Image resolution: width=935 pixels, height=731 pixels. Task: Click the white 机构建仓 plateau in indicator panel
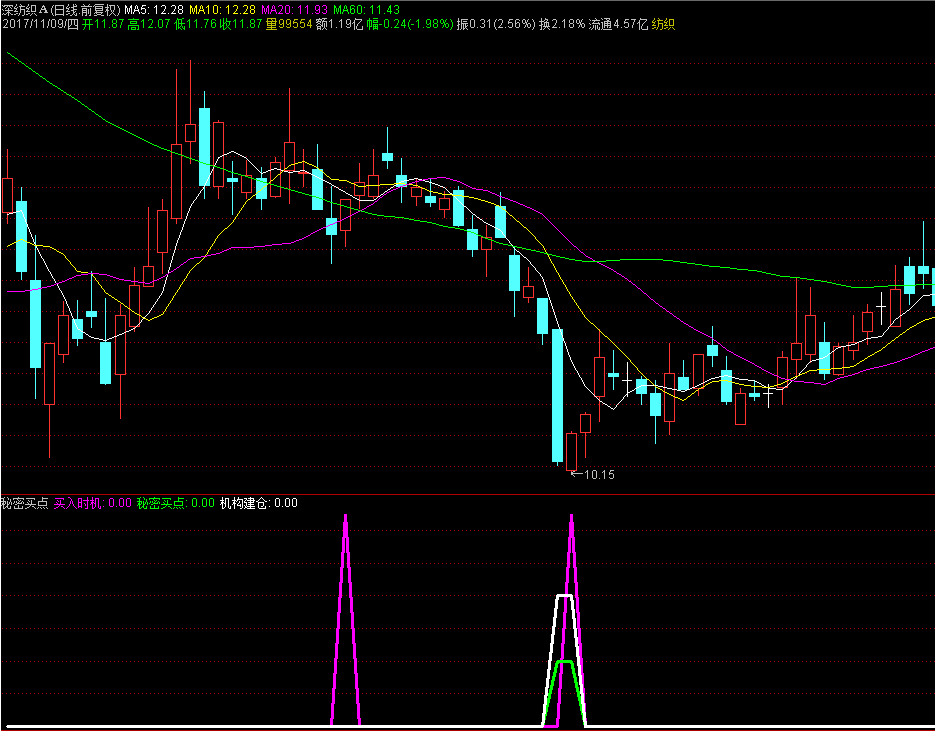564,596
